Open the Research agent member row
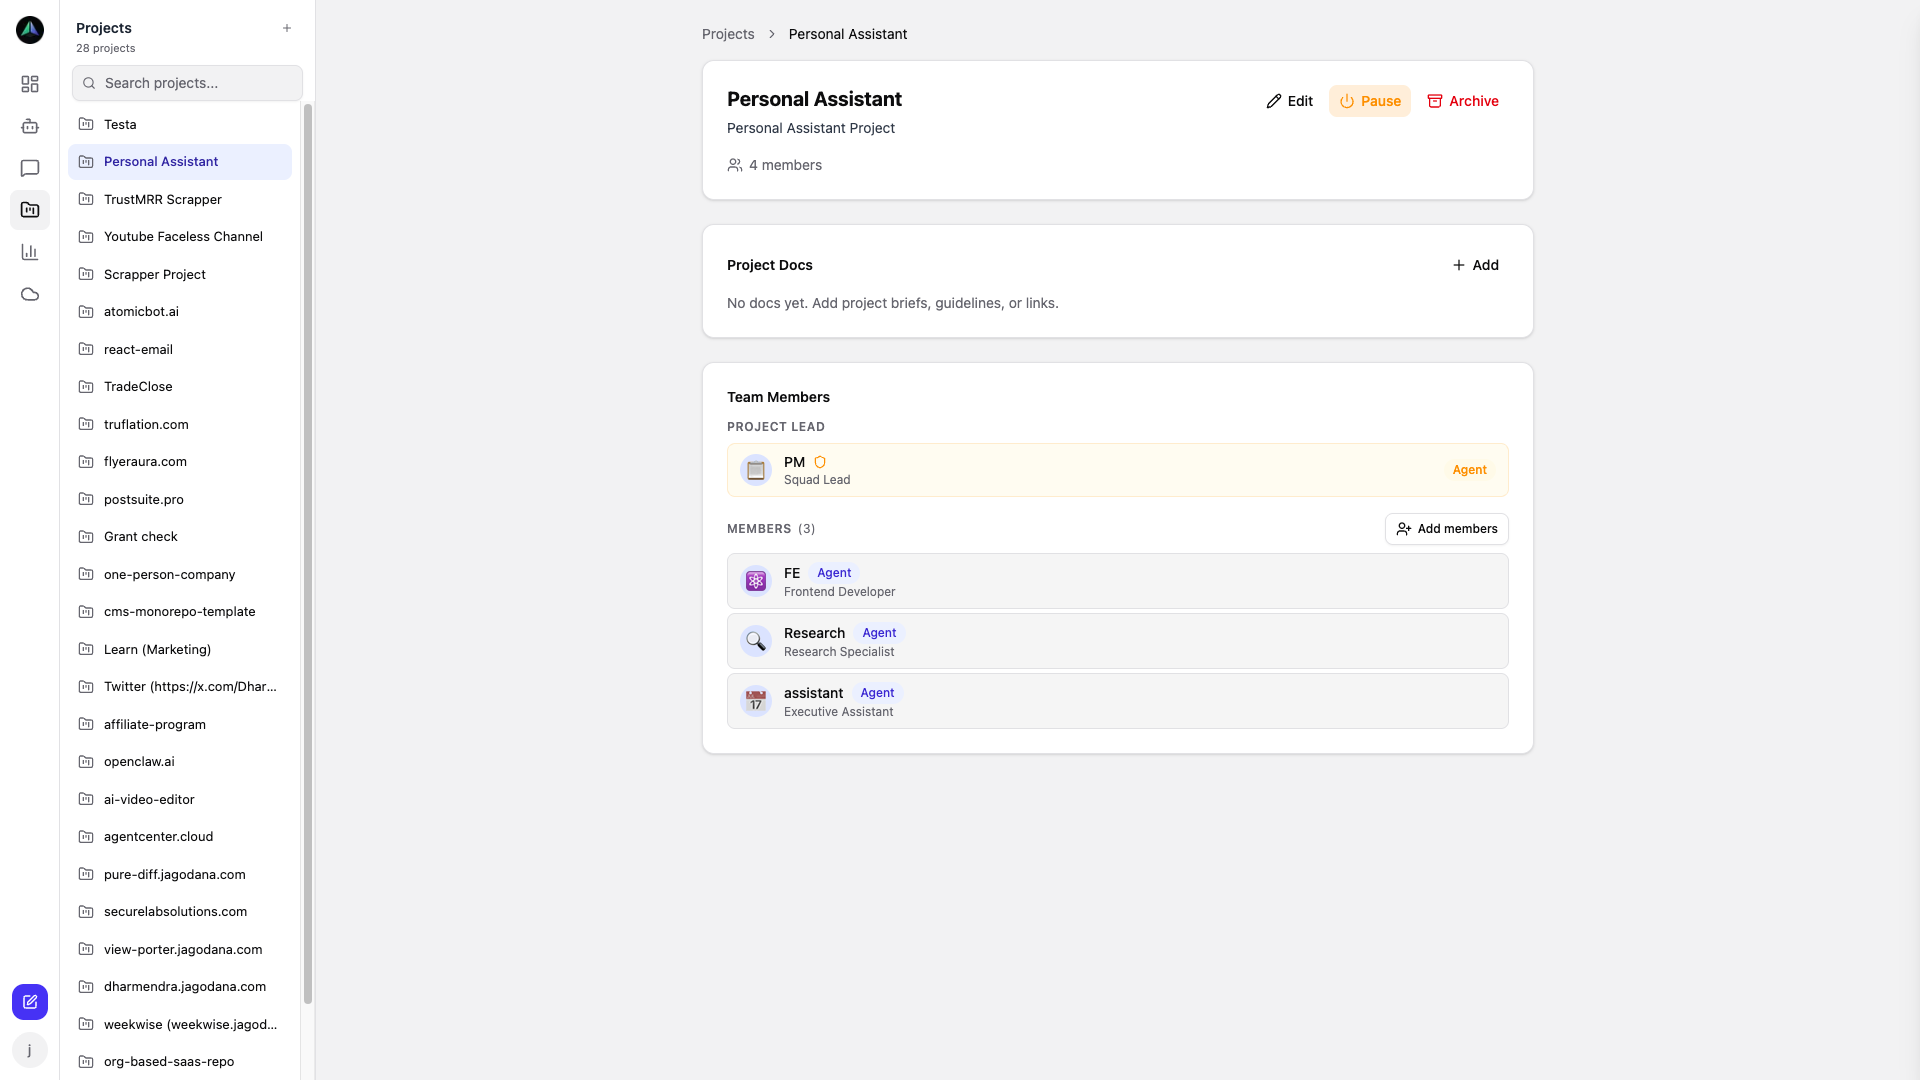The image size is (1920, 1080). pyautogui.click(x=1117, y=641)
